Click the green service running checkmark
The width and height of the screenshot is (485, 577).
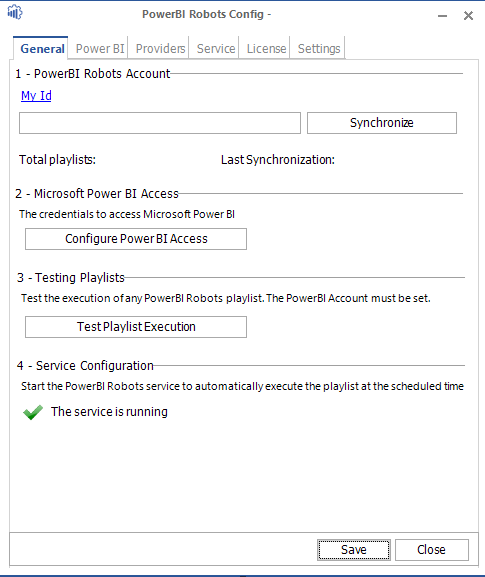[x=33, y=412]
